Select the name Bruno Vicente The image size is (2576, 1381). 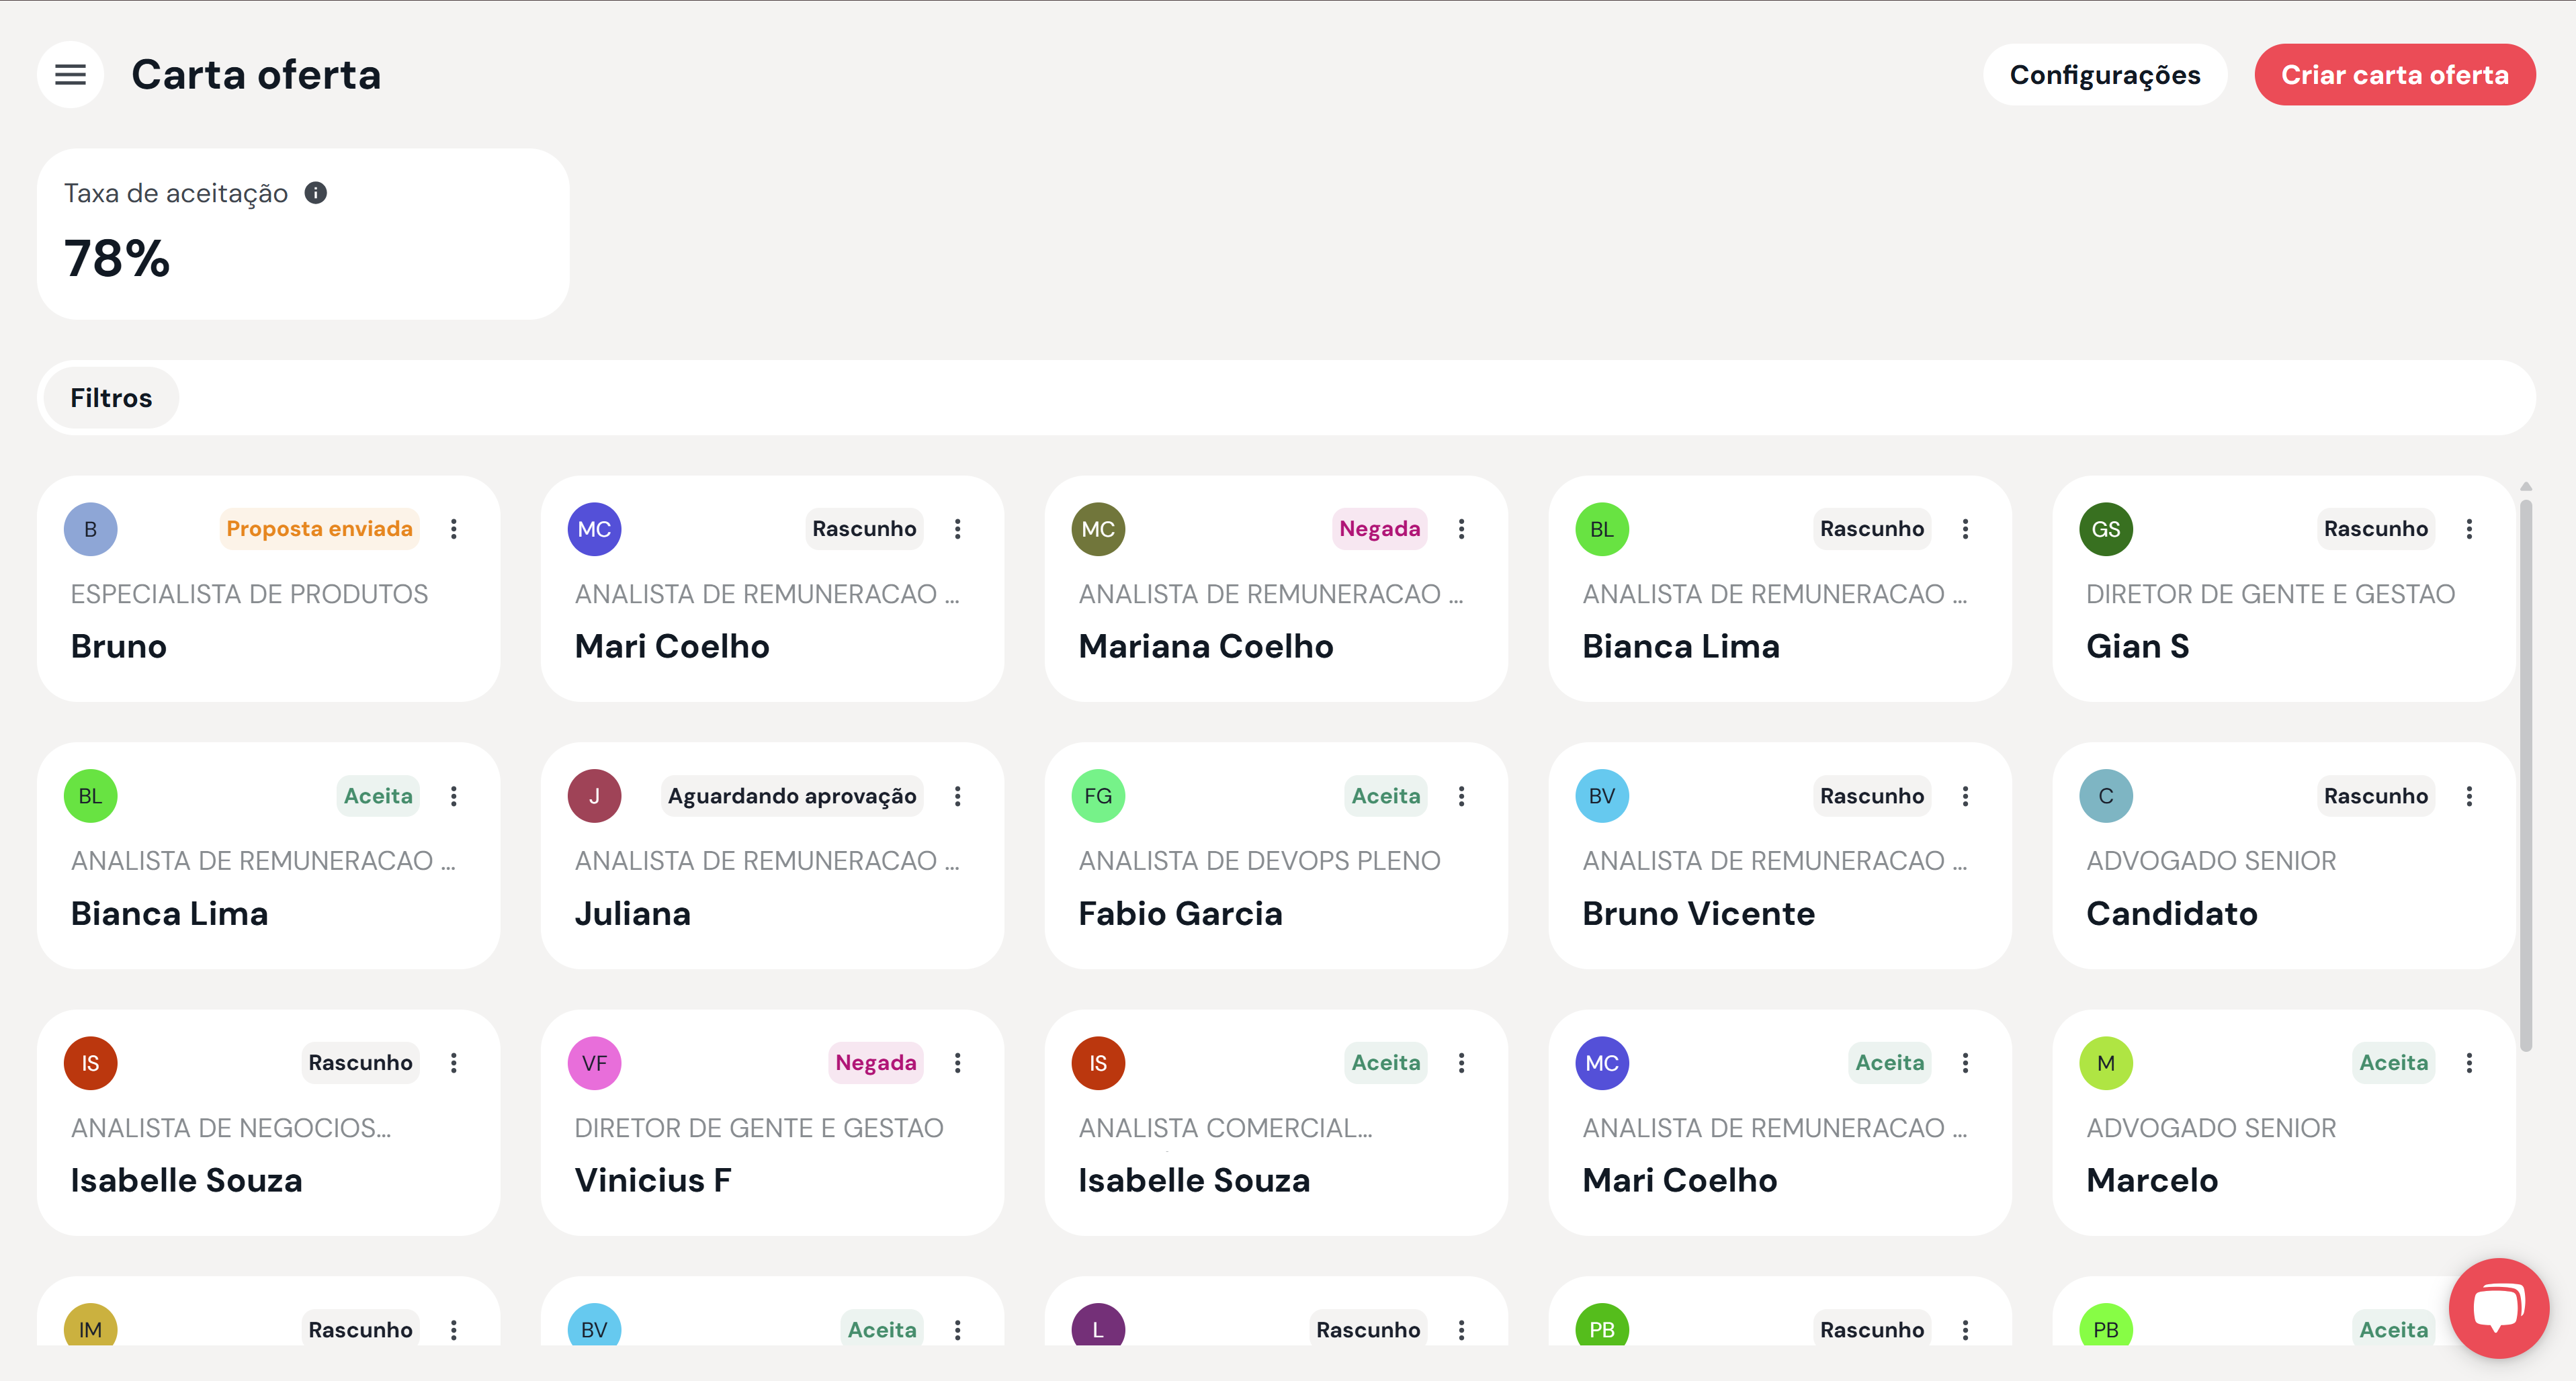pos(1699,914)
